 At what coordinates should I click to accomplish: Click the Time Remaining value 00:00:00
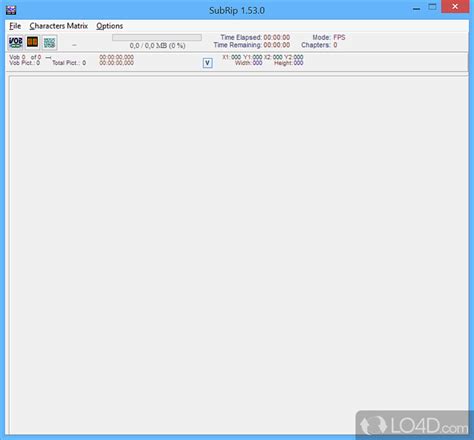(277, 45)
